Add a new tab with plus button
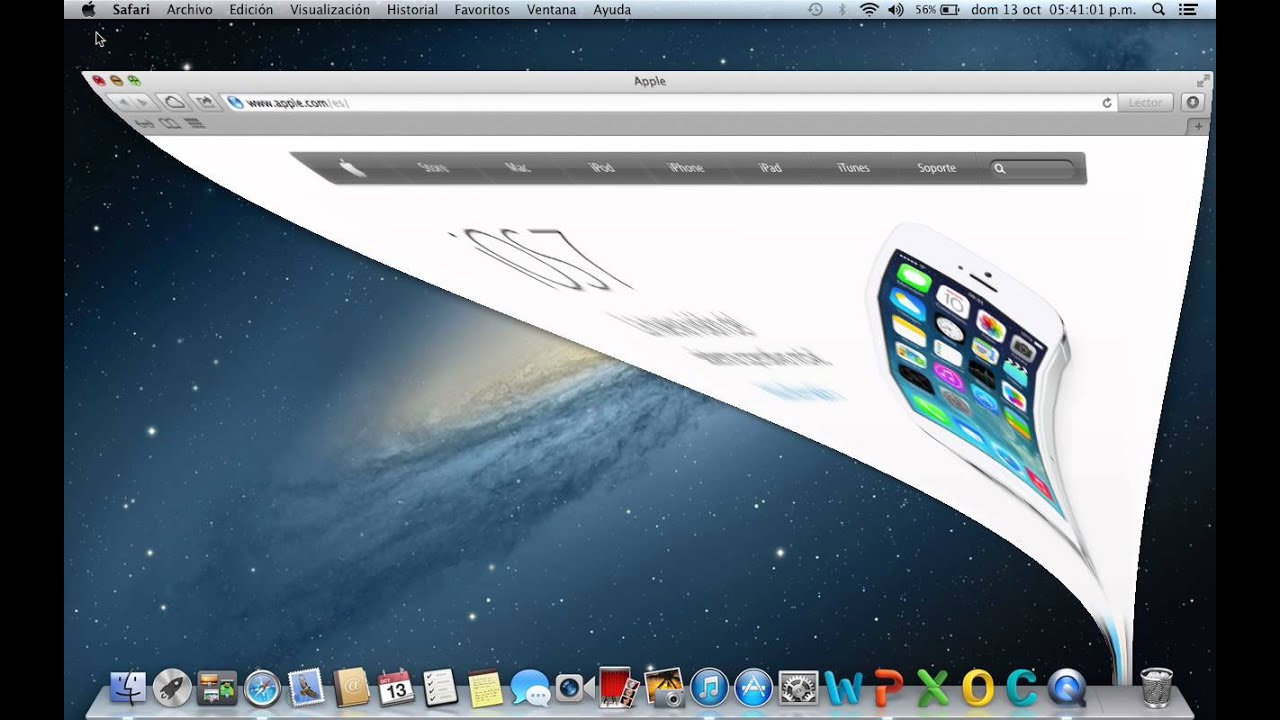Screen dimensions: 1280x720 click(1198, 127)
